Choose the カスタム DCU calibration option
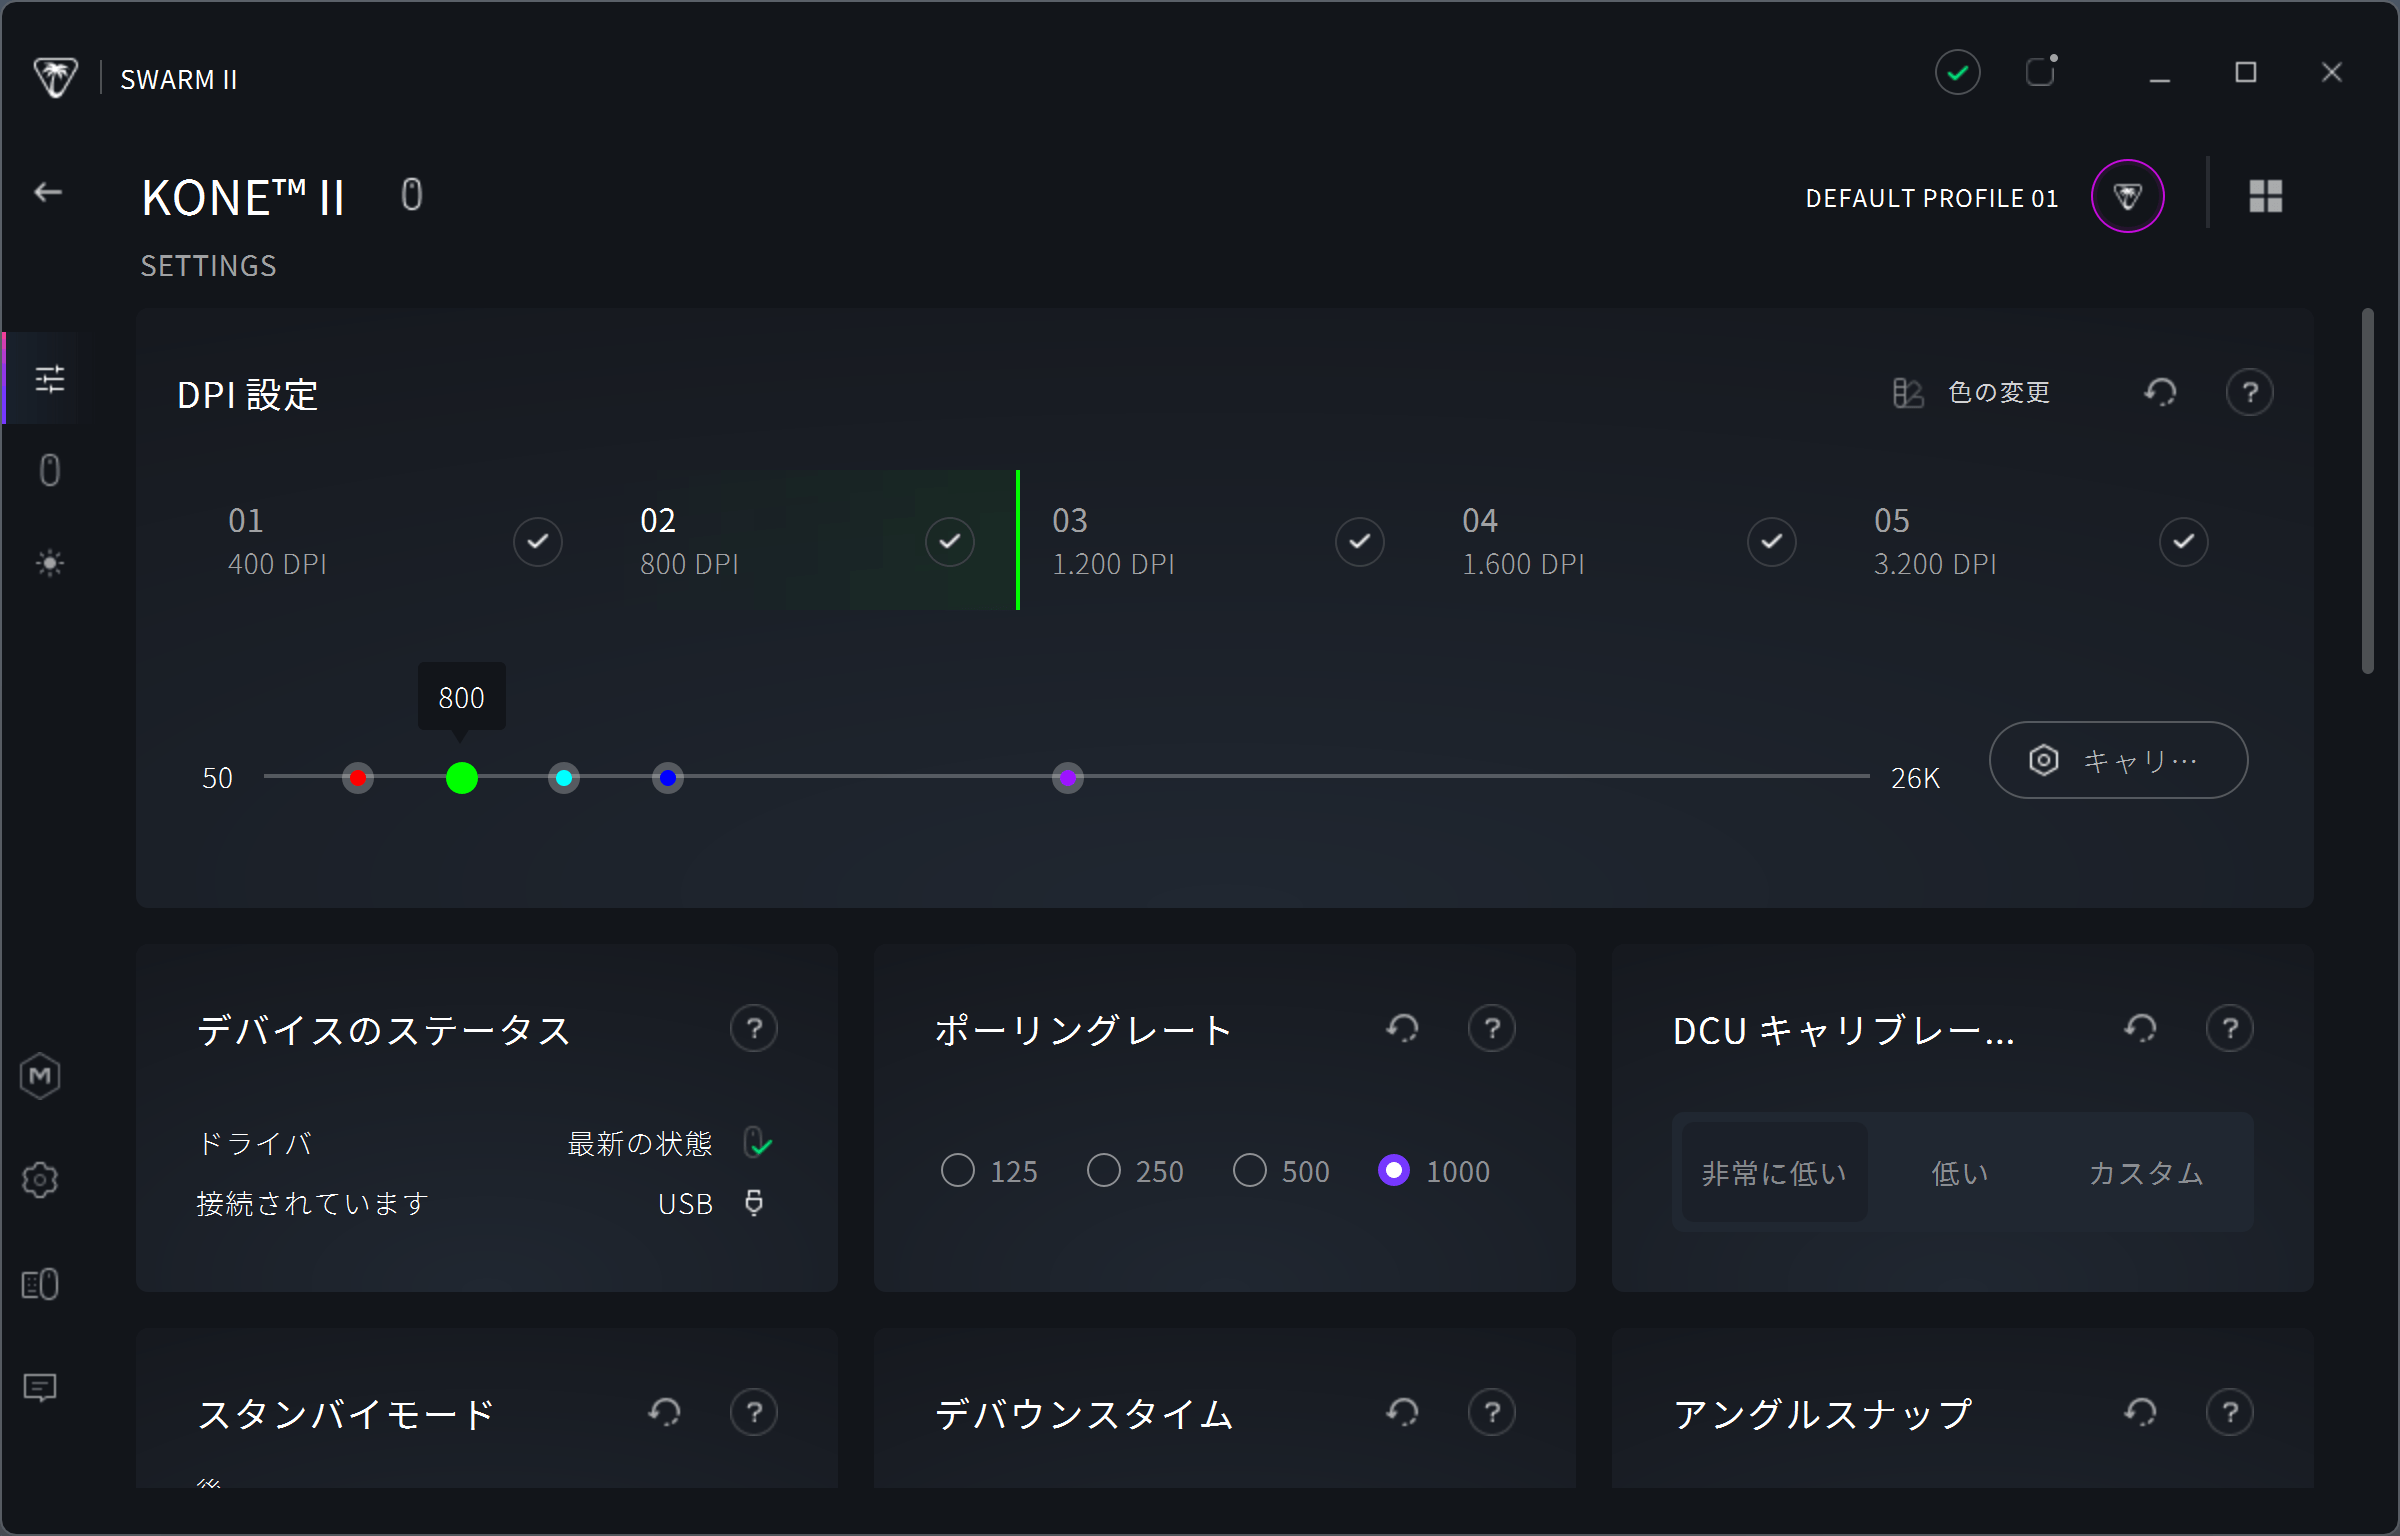The image size is (2400, 1536). [x=2146, y=1173]
